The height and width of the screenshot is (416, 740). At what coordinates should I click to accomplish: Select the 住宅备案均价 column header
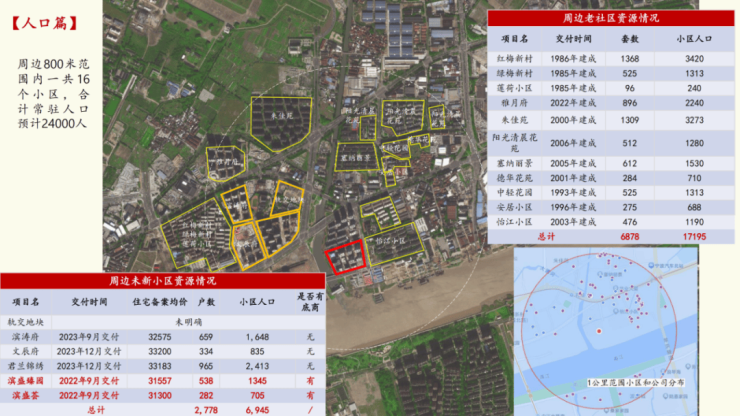tap(160, 302)
